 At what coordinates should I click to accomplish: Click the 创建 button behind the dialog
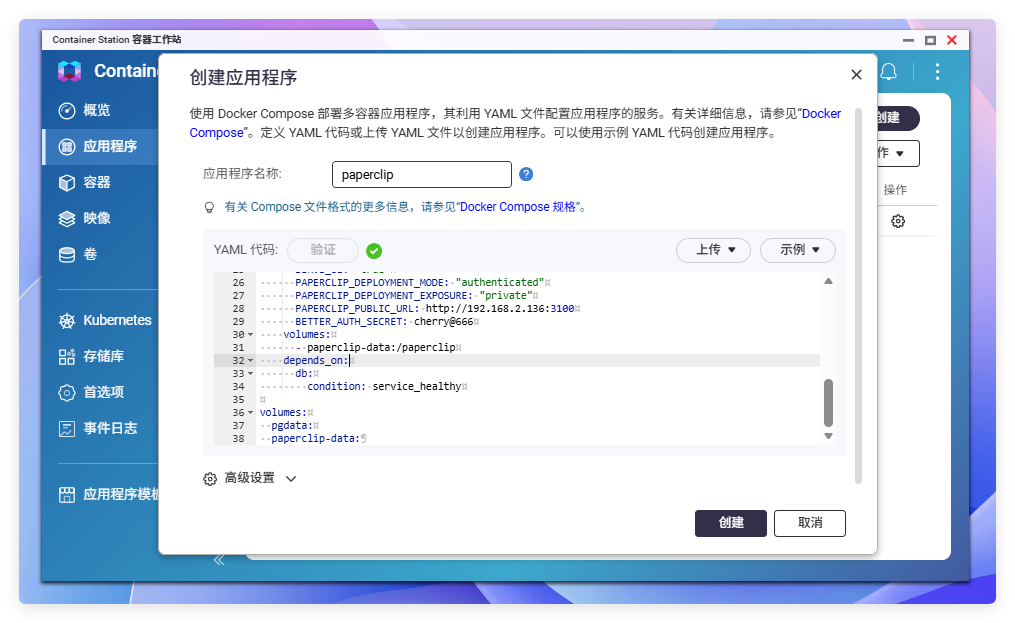[x=898, y=118]
